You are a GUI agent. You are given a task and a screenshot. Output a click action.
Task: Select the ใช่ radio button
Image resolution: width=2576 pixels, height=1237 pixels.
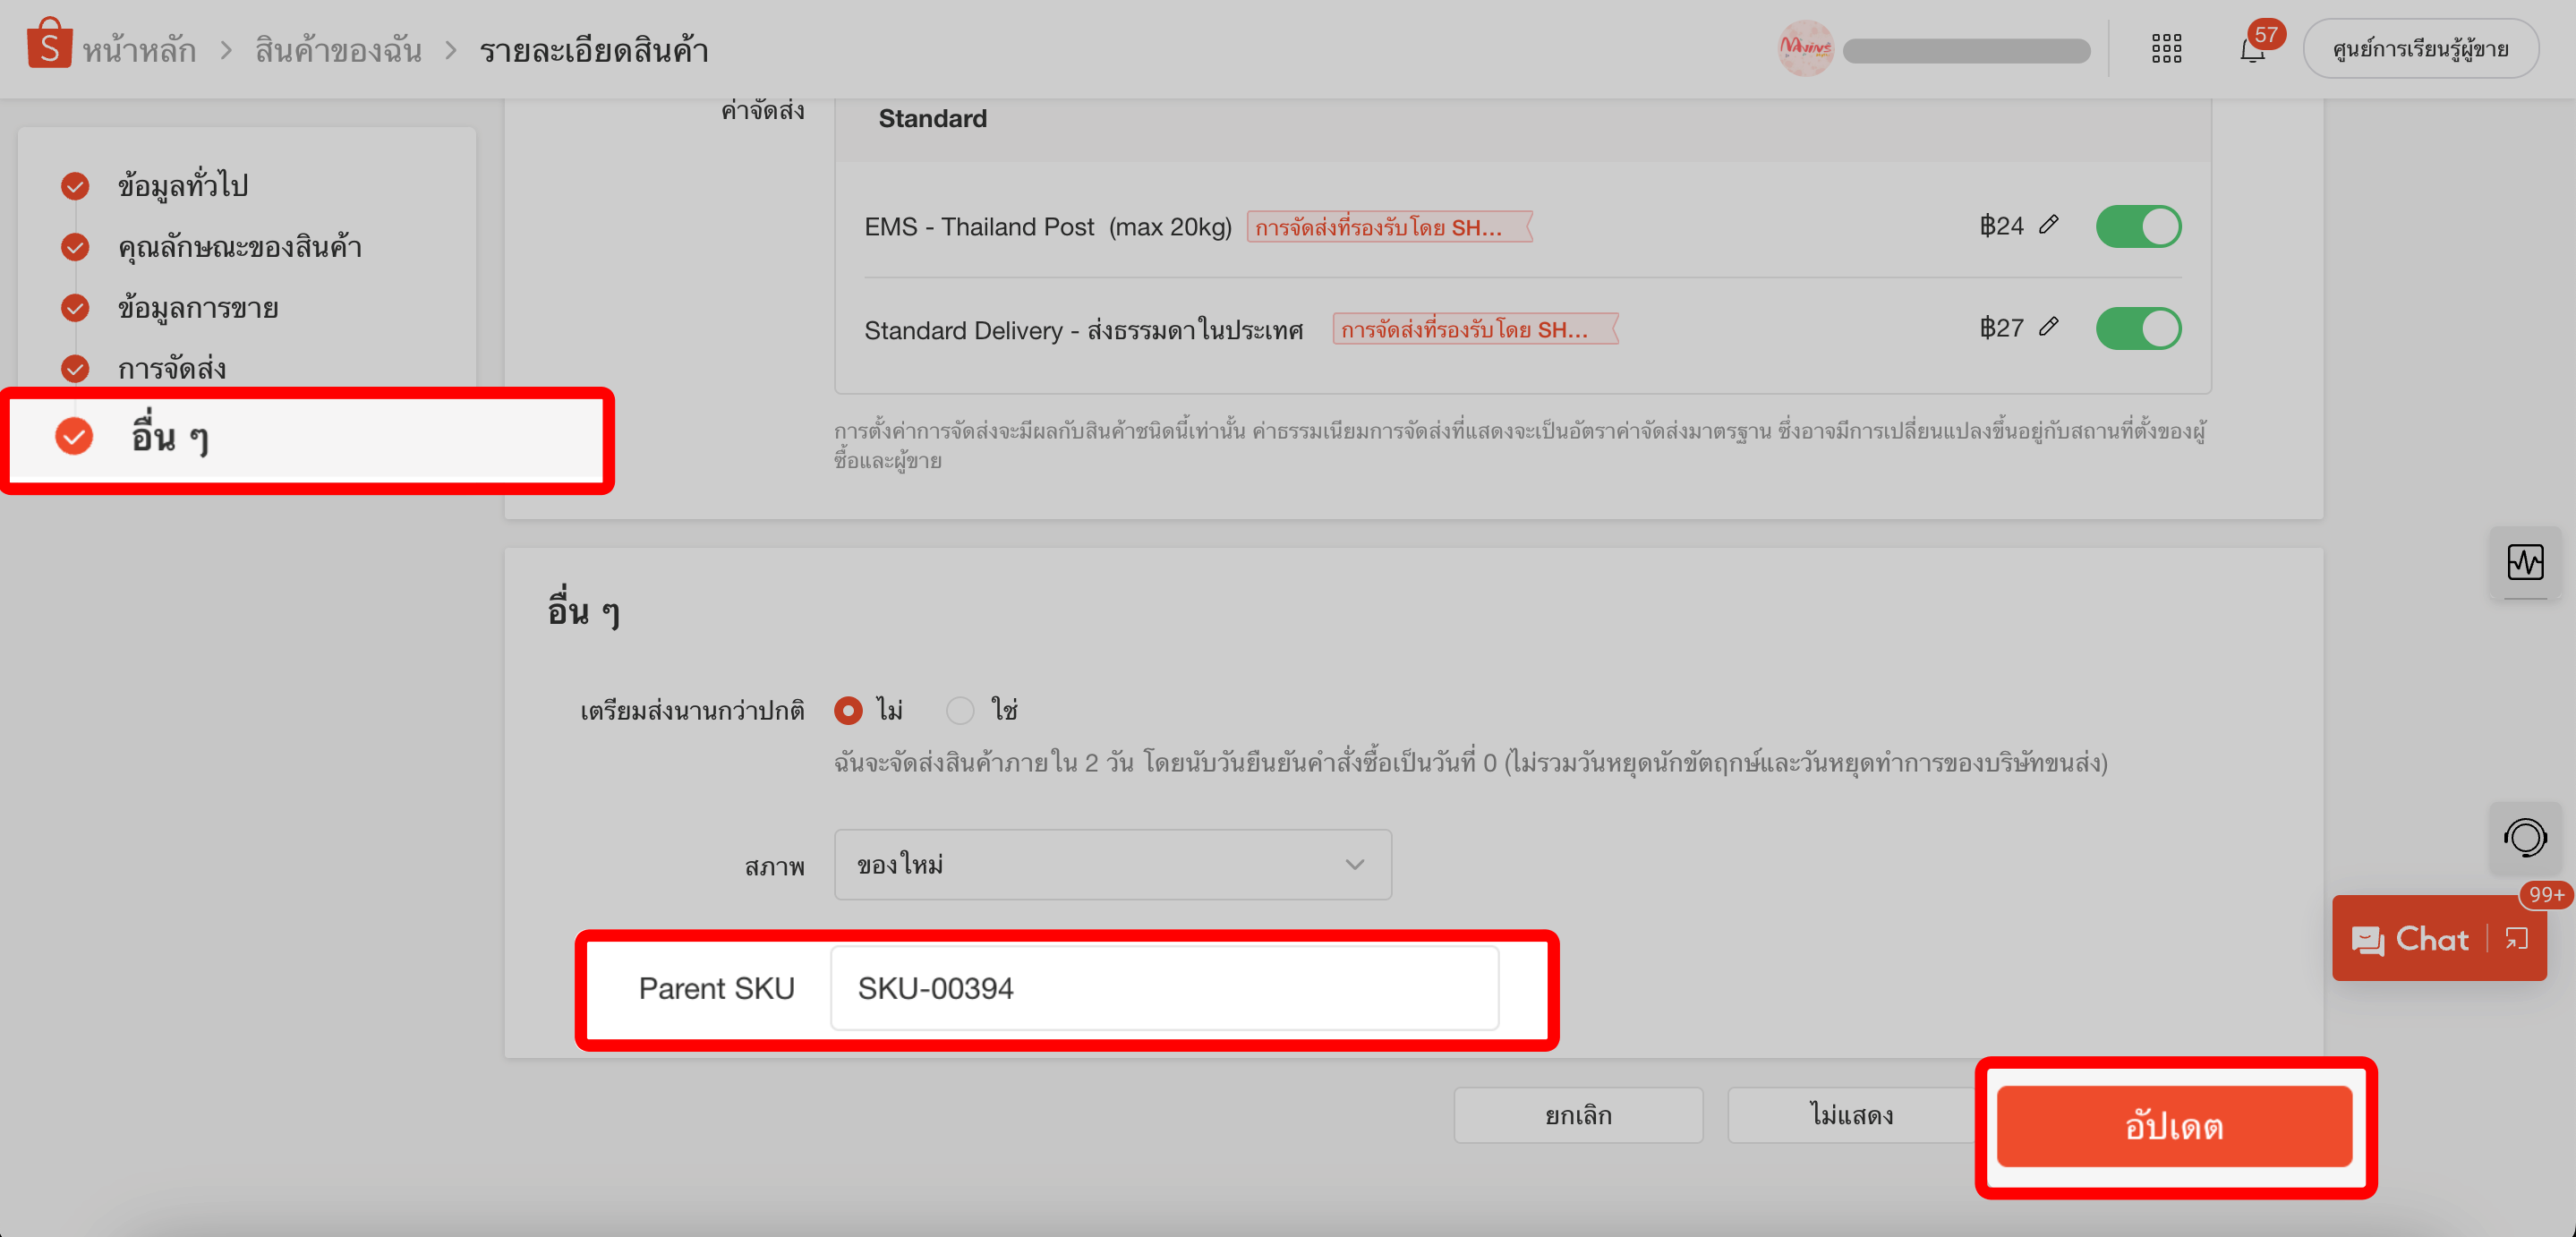[960, 710]
